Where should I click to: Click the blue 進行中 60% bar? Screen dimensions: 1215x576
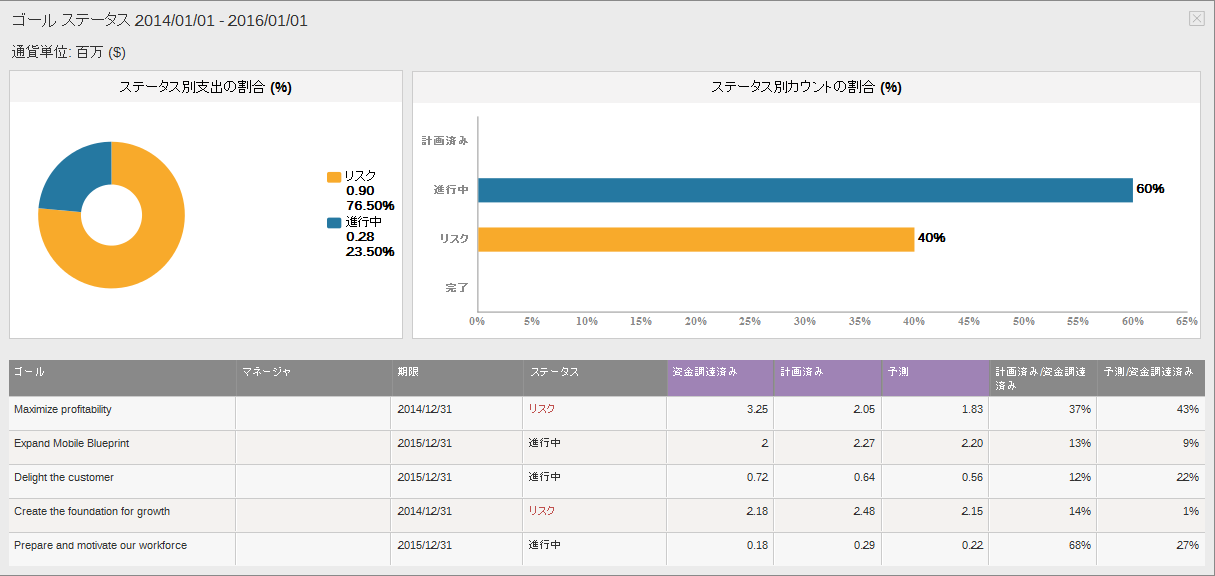[x=805, y=190]
